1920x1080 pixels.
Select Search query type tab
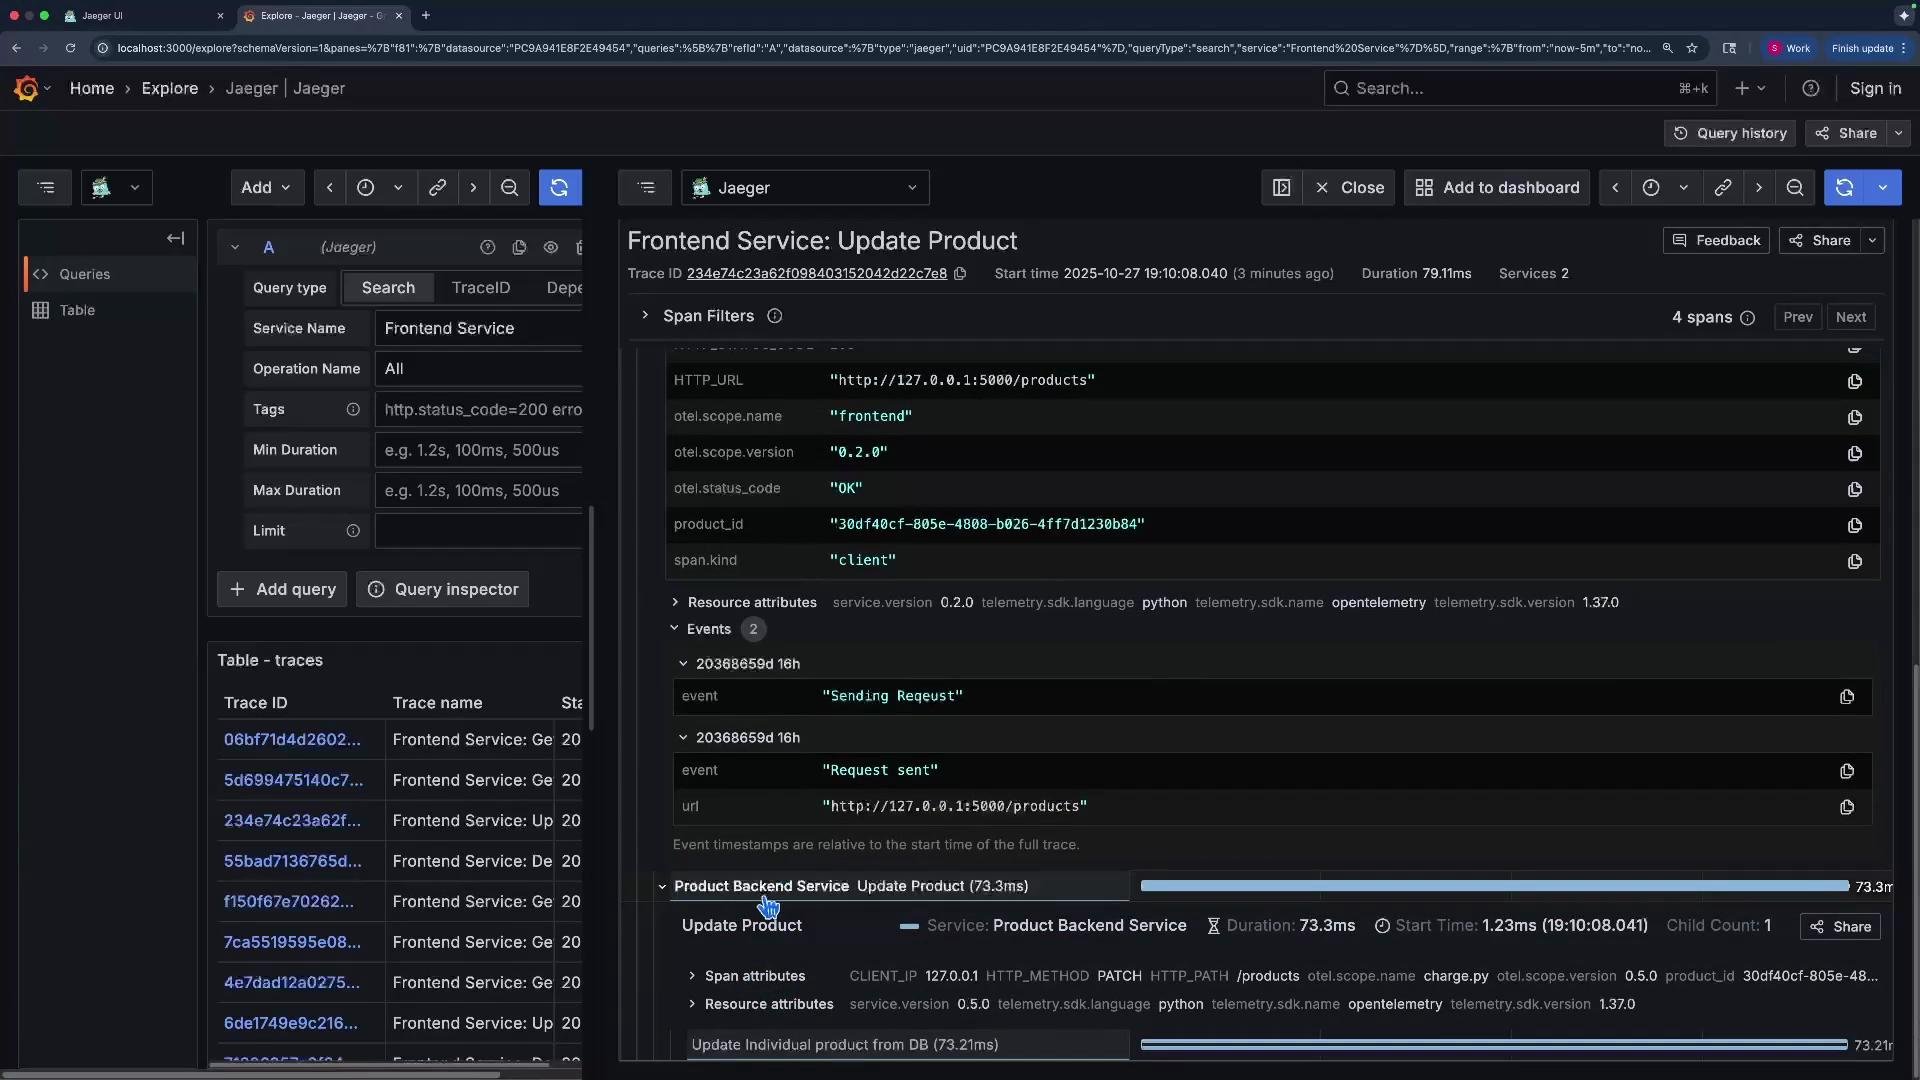coord(388,288)
